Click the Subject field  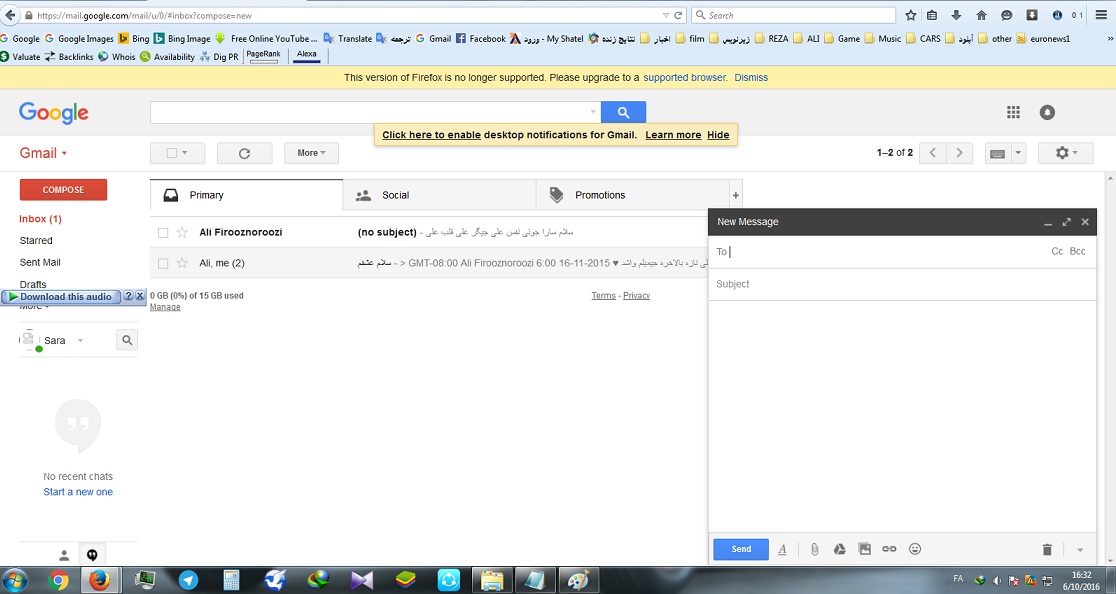click(902, 284)
